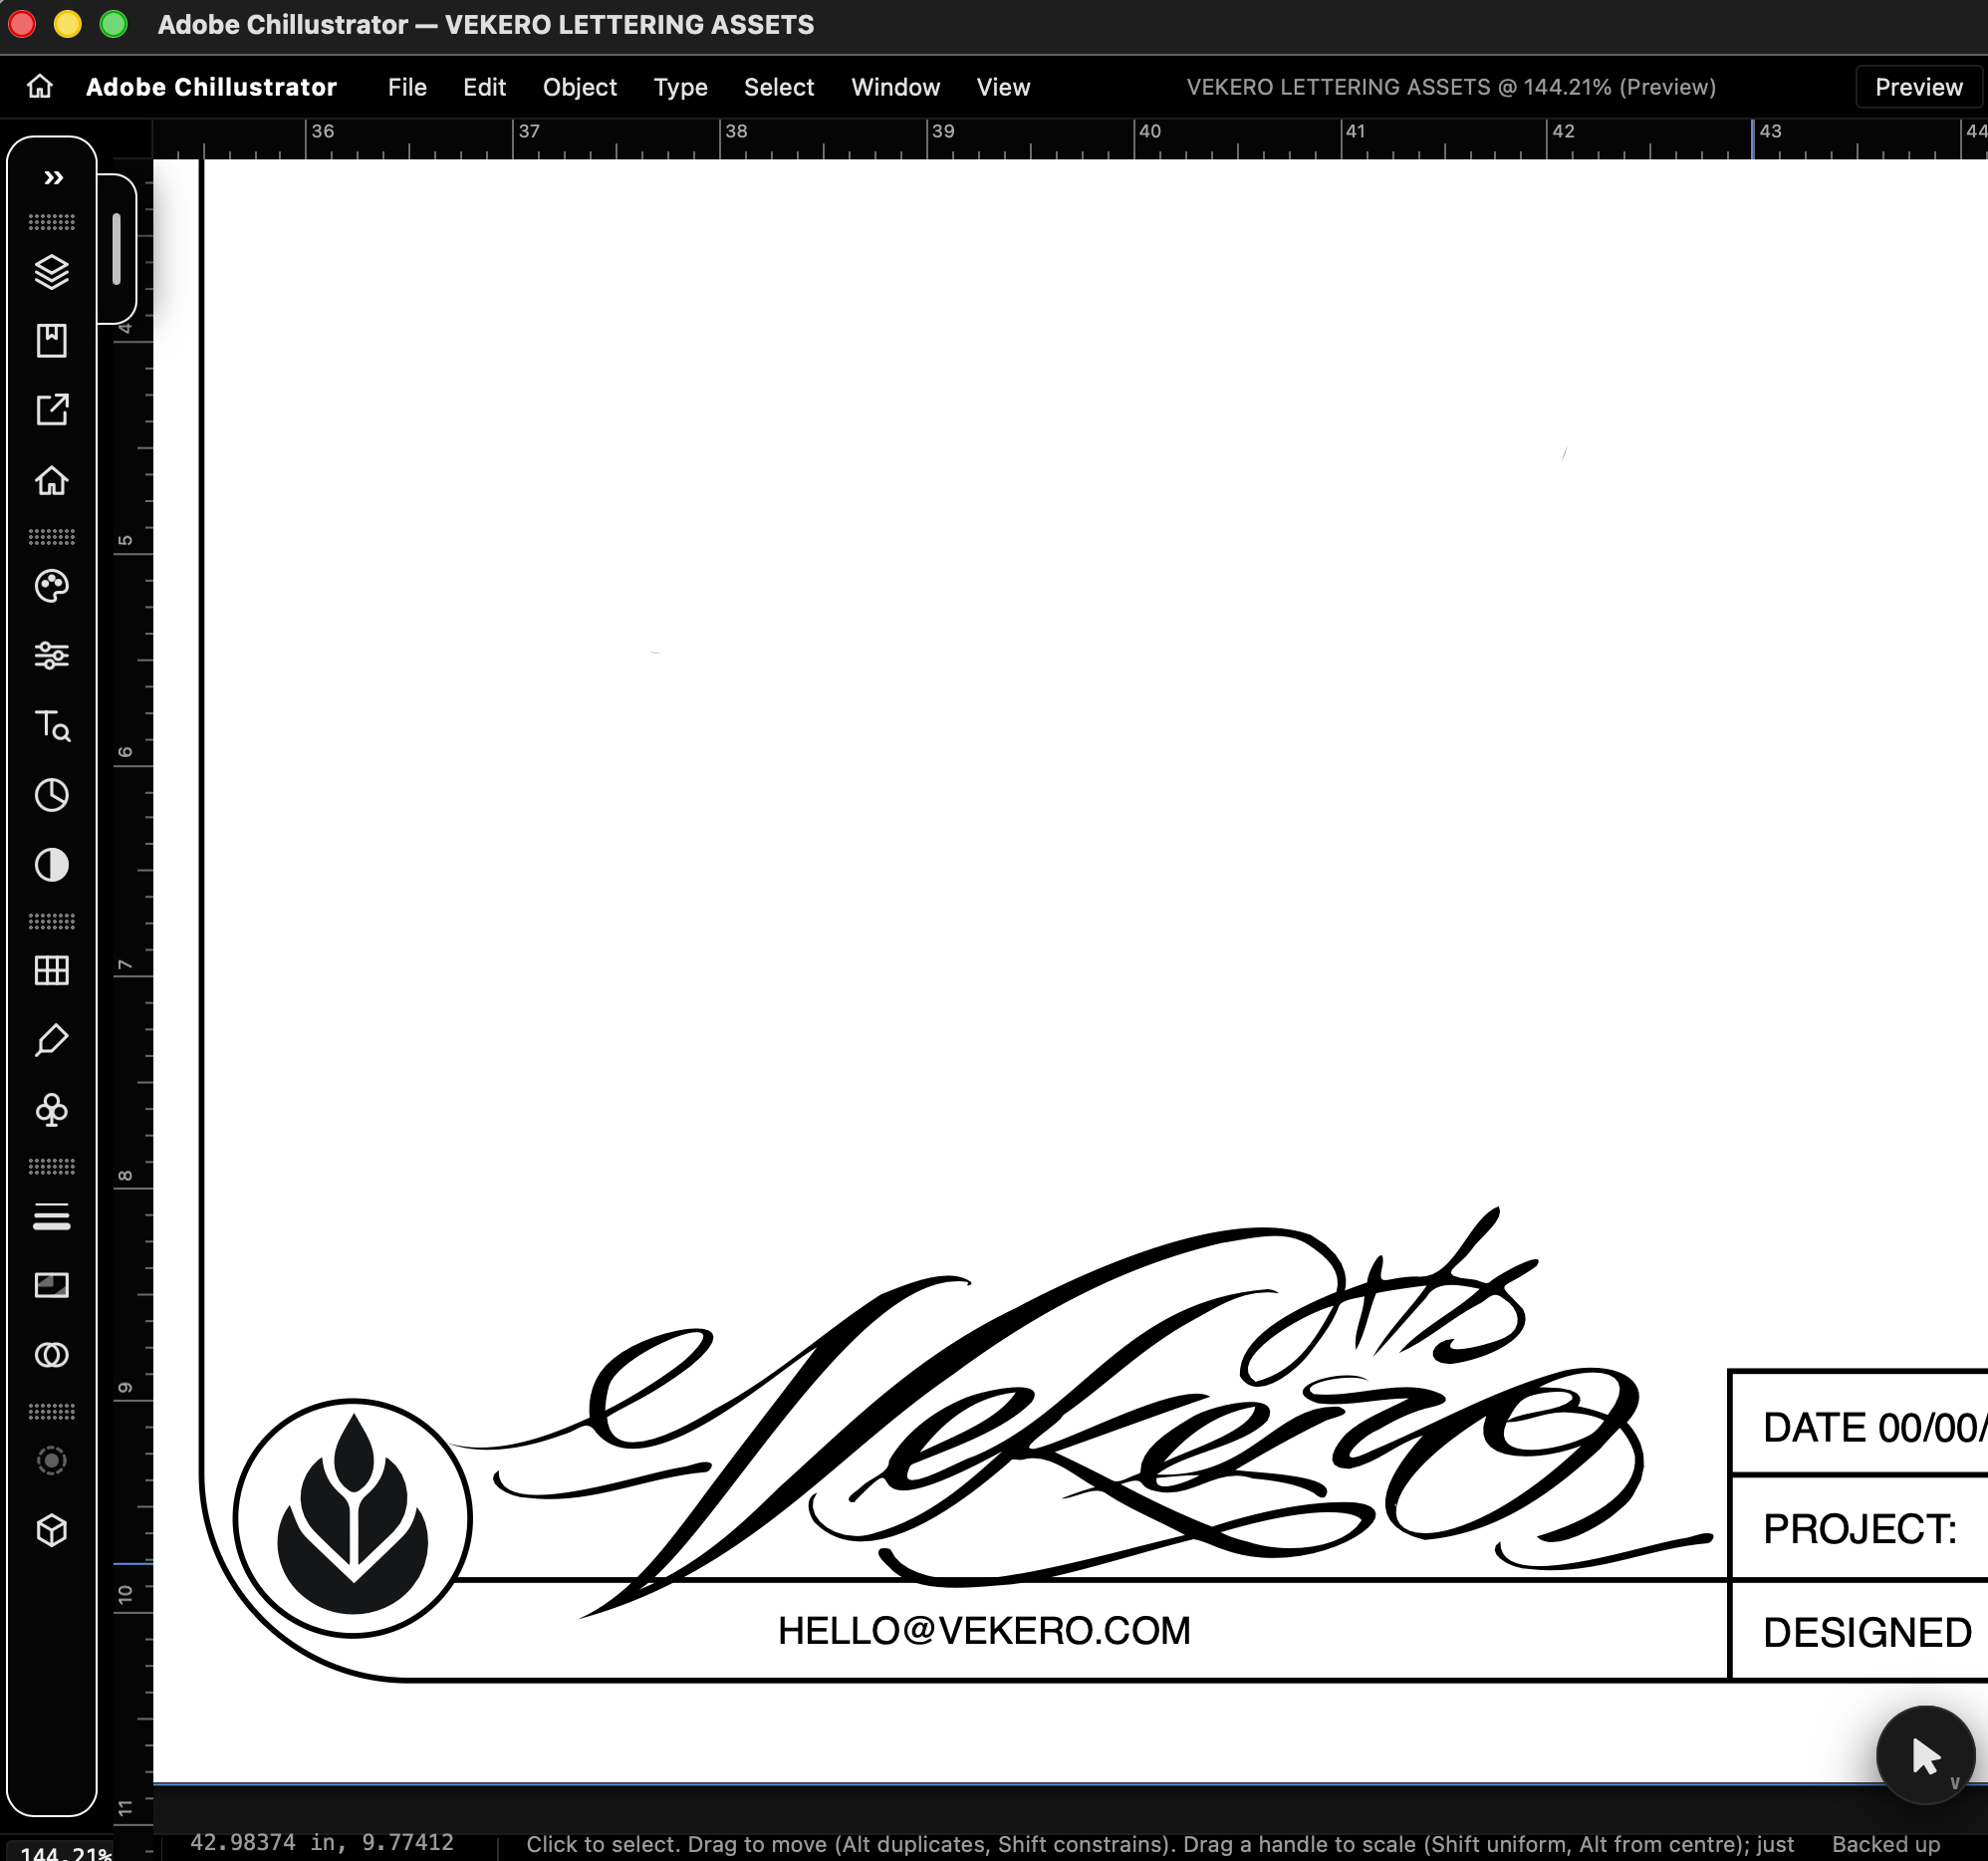Toggle the half-circle contrast icon

[x=52, y=865]
